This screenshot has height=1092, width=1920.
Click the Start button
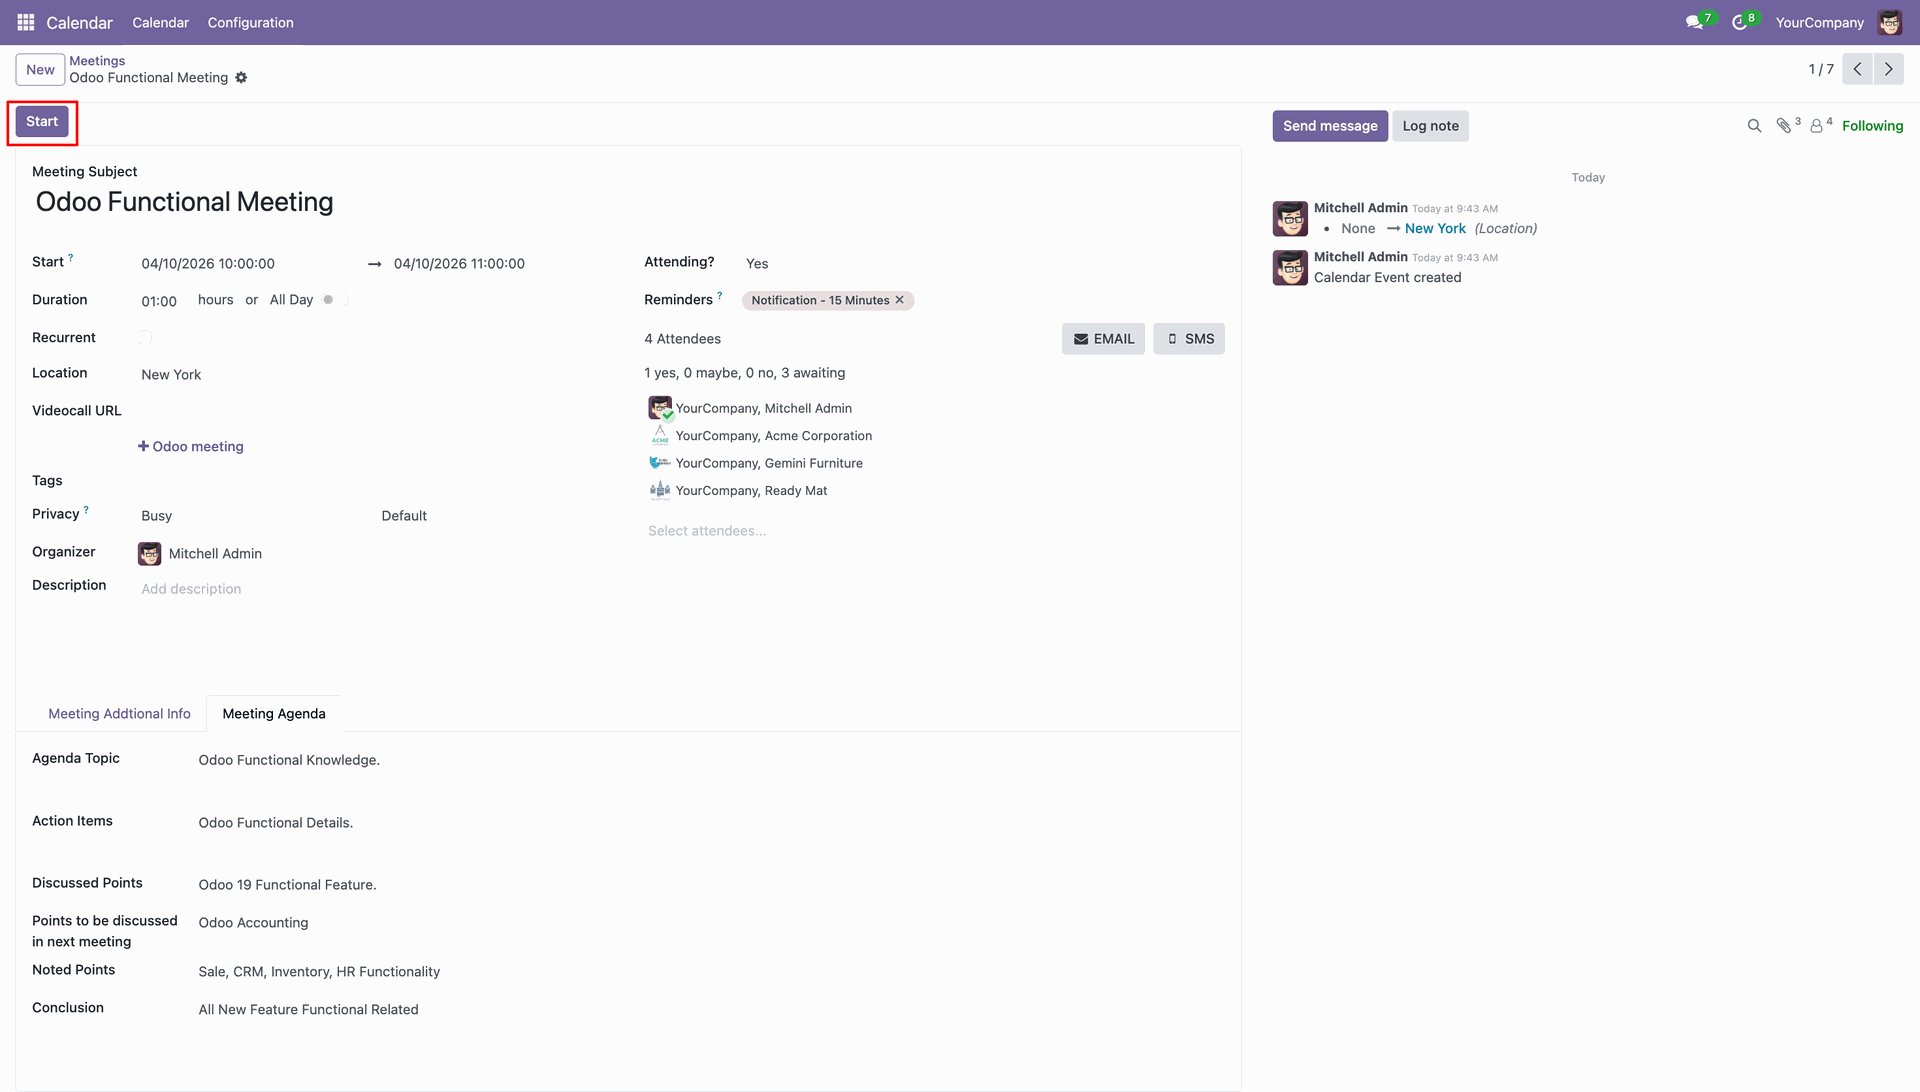pos(42,122)
